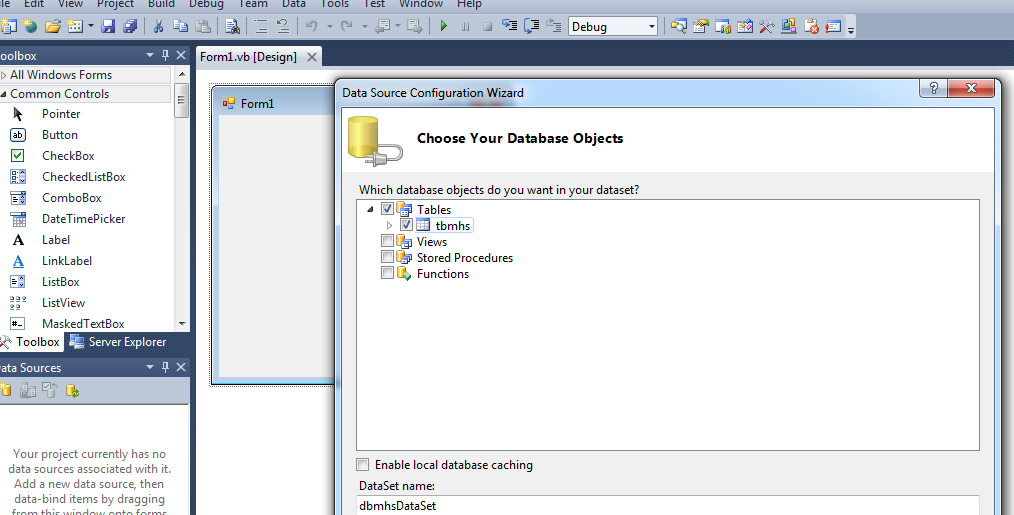Open the Debug configuration dropdown
This screenshot has height=515, width=1014.
click(x=651, y=27)
